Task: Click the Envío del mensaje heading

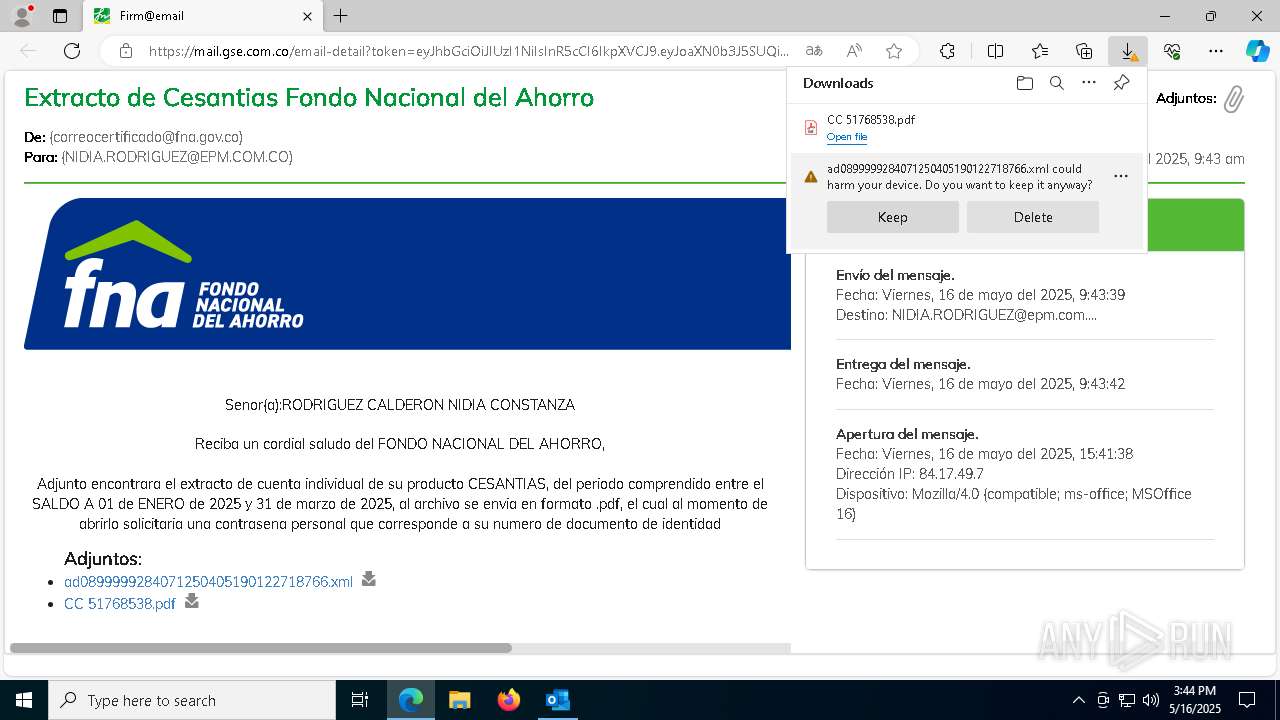Action: click(x=895, y=275)
